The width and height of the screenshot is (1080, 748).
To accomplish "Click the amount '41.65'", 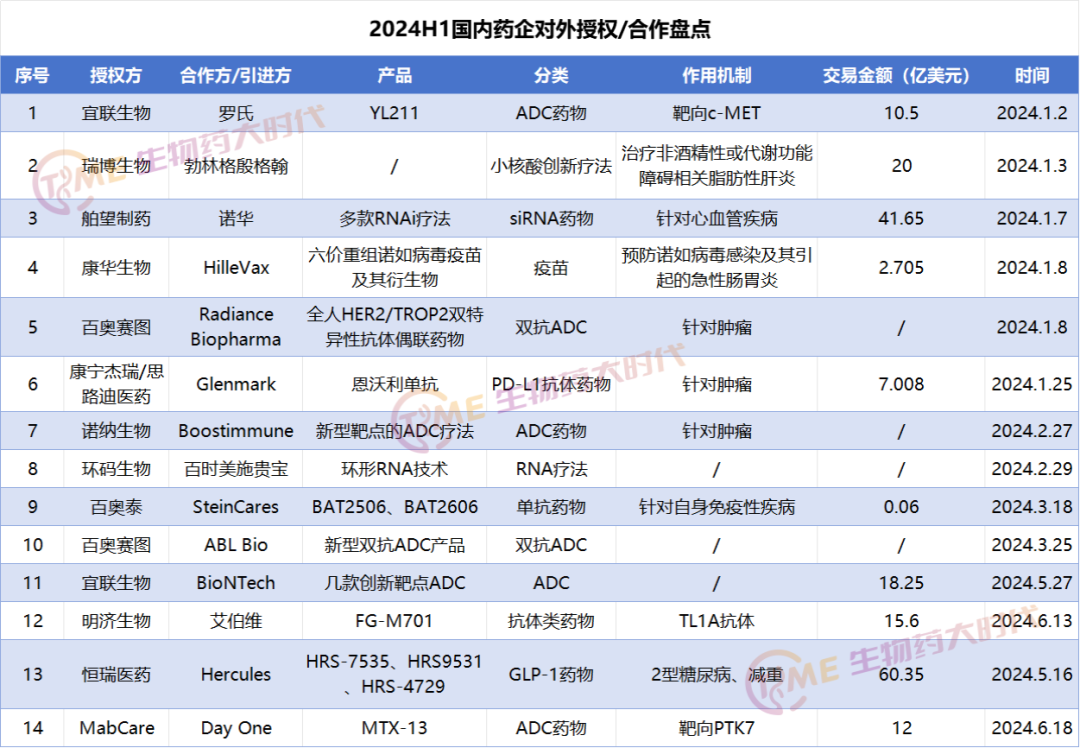I will (x=901, y=219).
